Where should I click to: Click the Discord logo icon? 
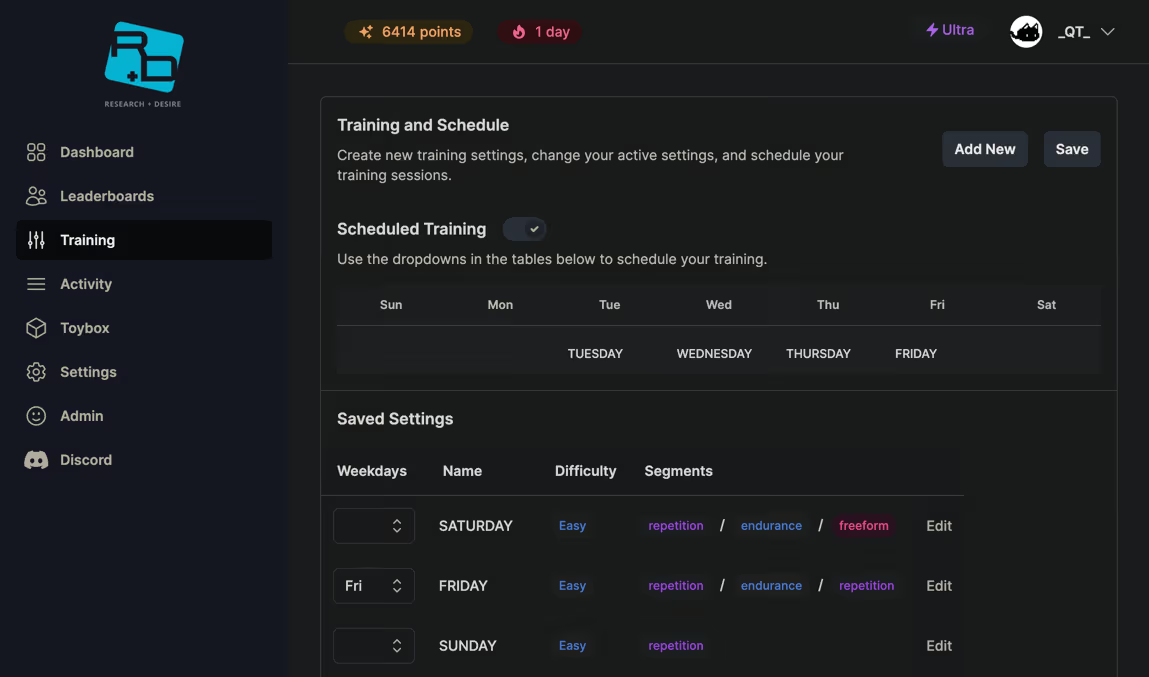(x=36, y=460)
